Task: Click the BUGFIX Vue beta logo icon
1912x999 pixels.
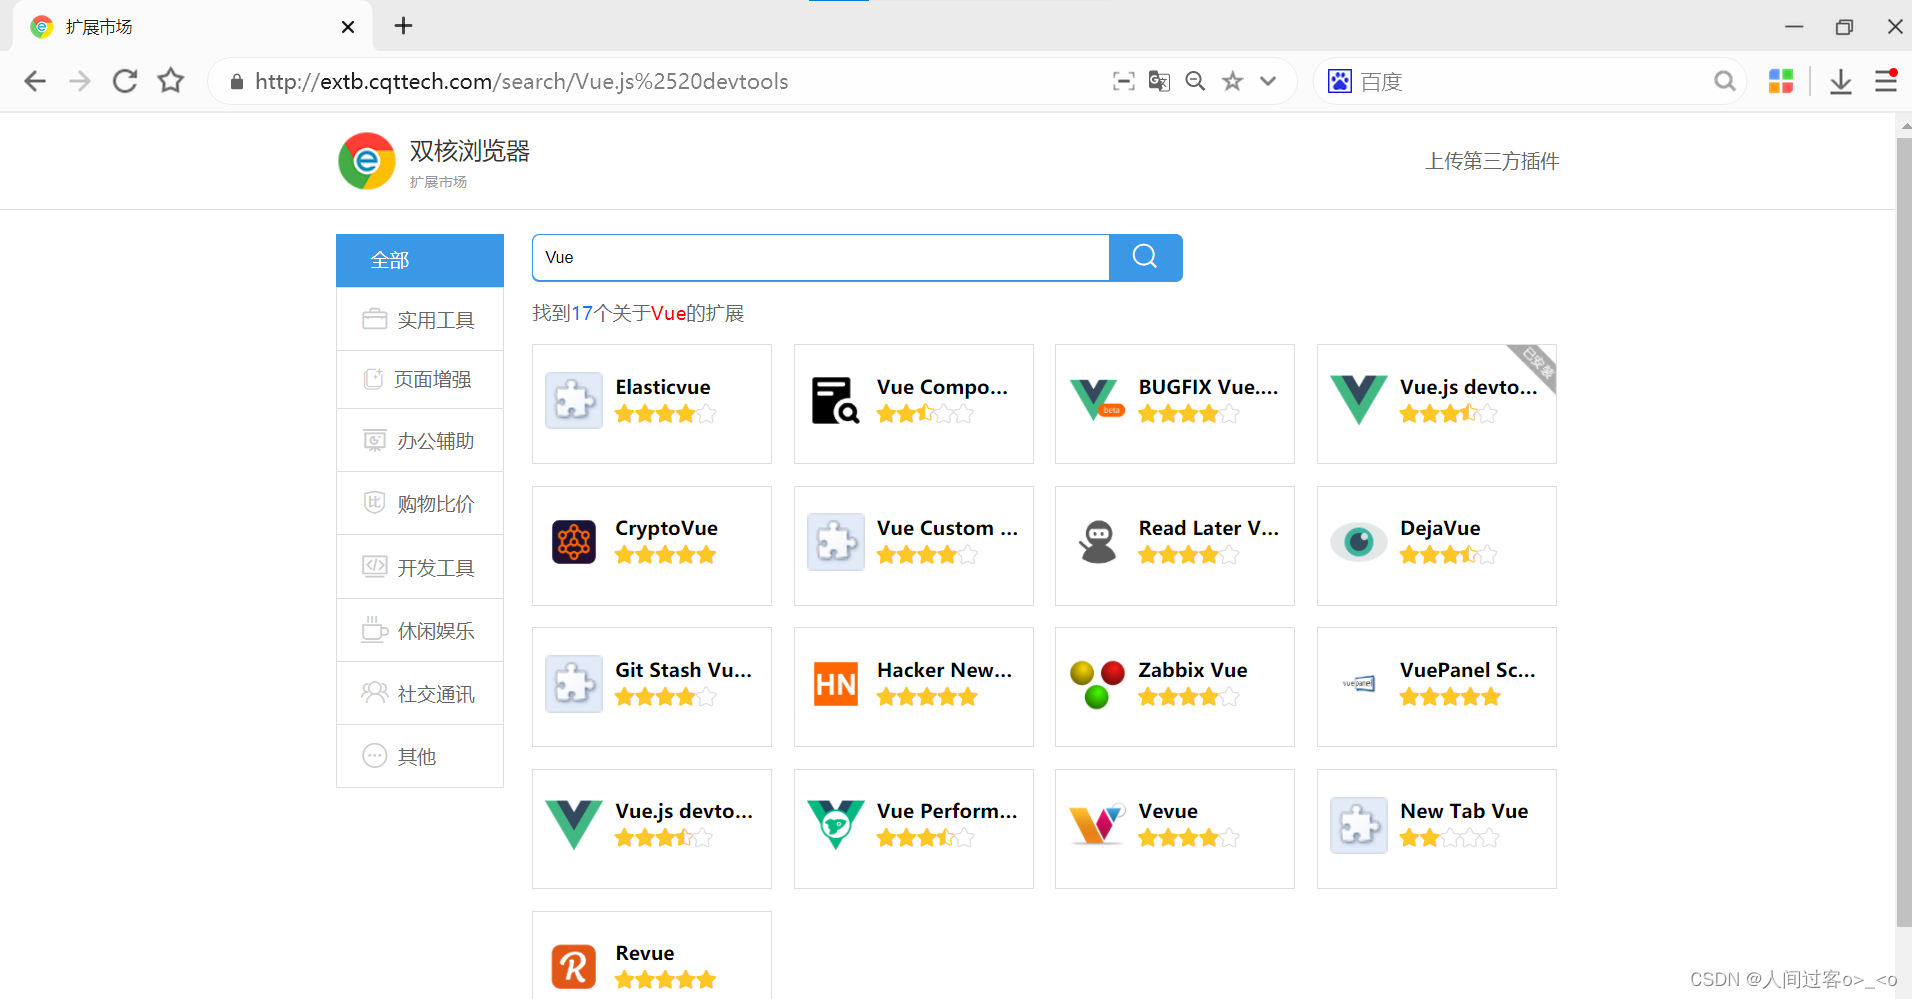Action: tap(1097, 400)
